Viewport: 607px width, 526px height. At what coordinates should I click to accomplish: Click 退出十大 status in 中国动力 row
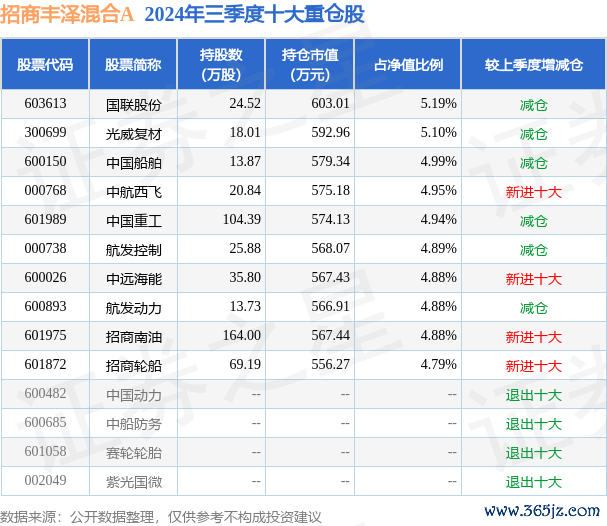533,395
